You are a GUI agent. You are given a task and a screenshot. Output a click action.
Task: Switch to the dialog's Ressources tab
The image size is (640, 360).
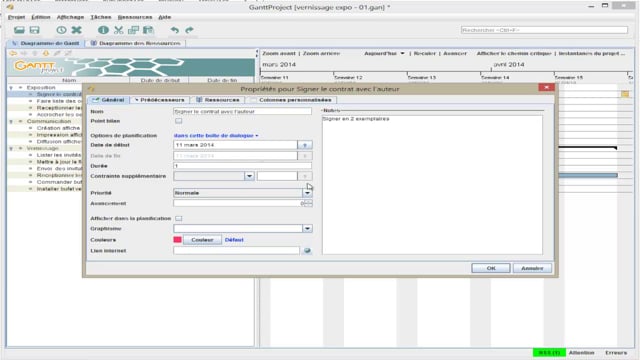[218, 100]
